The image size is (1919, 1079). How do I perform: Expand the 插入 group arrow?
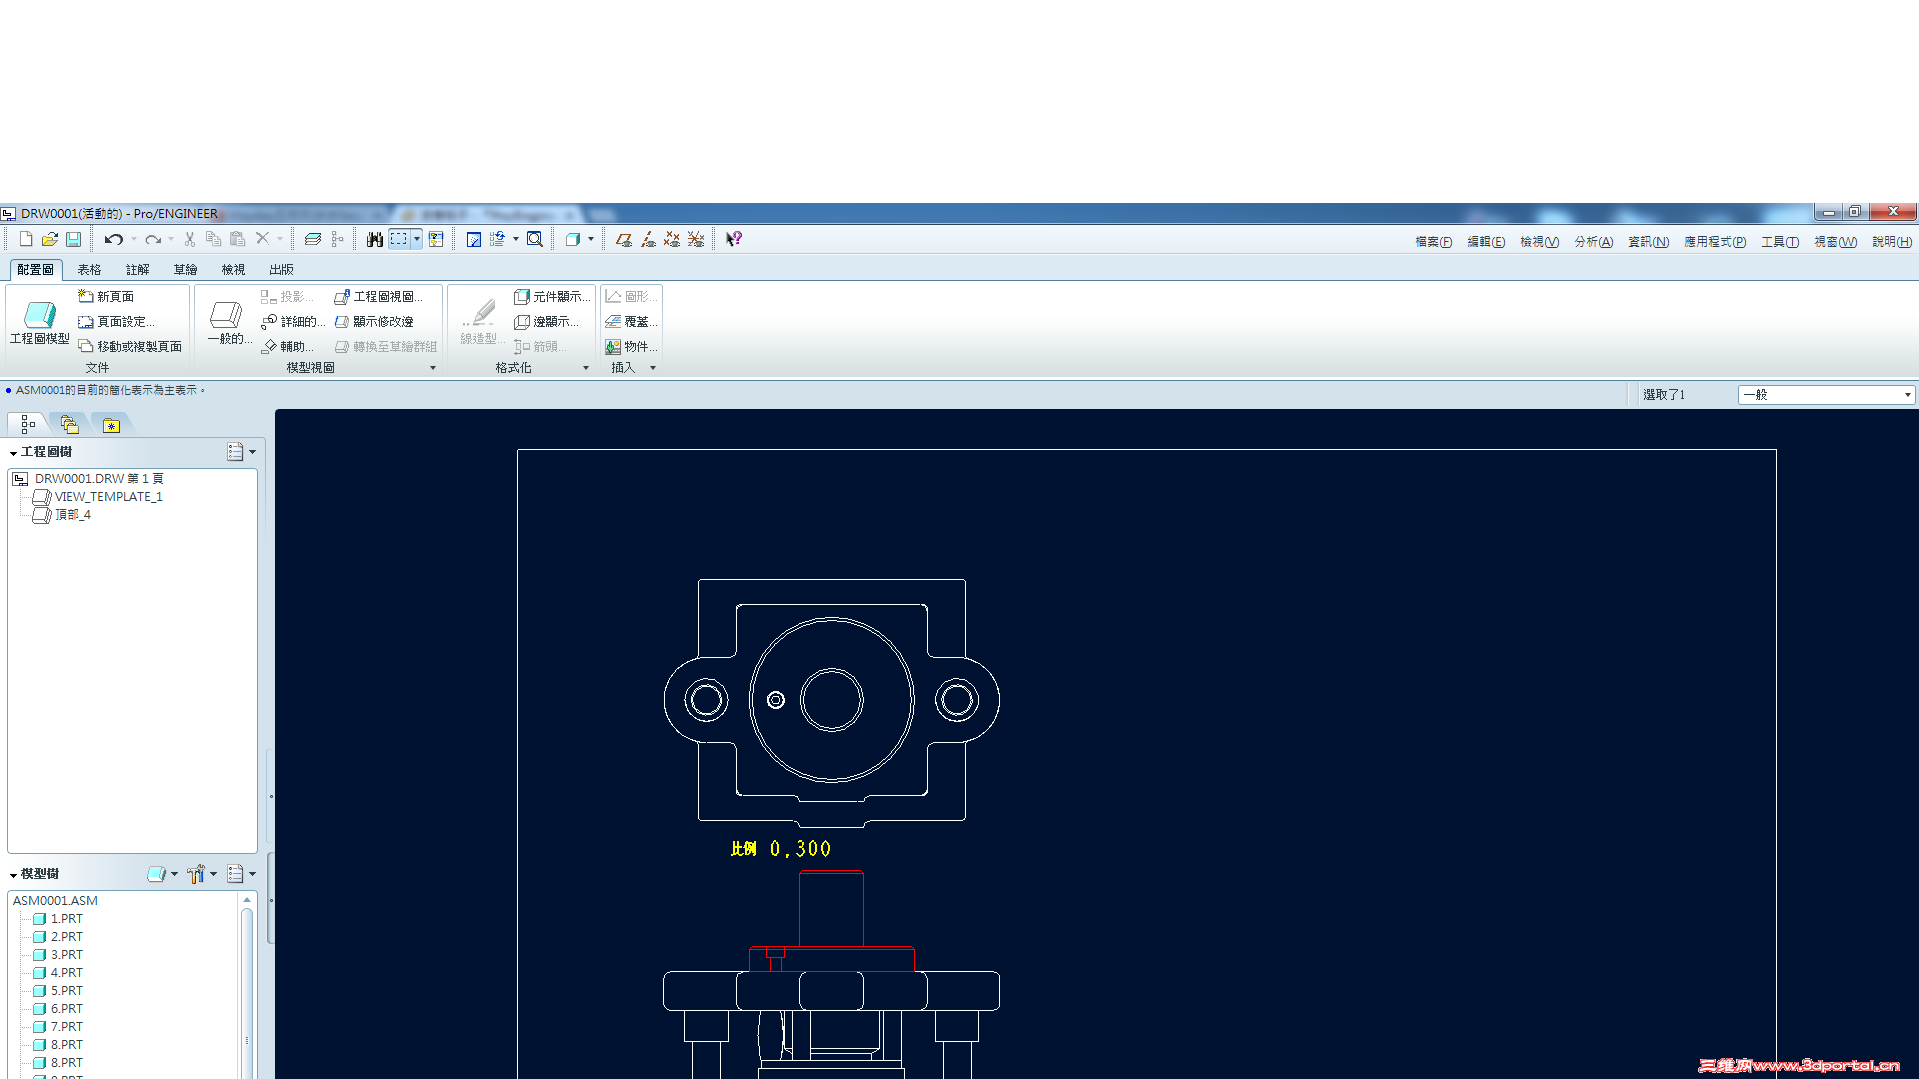653,368
